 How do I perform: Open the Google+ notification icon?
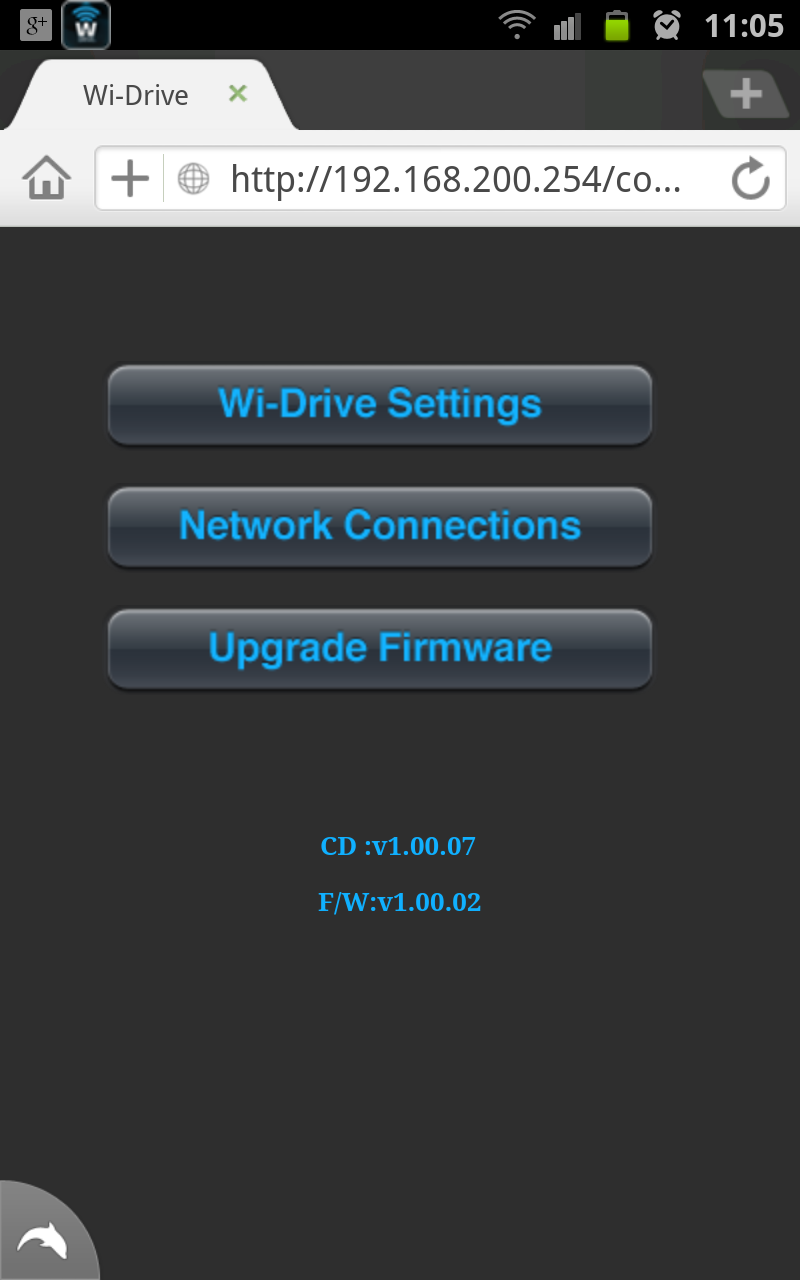coord(36,26)
